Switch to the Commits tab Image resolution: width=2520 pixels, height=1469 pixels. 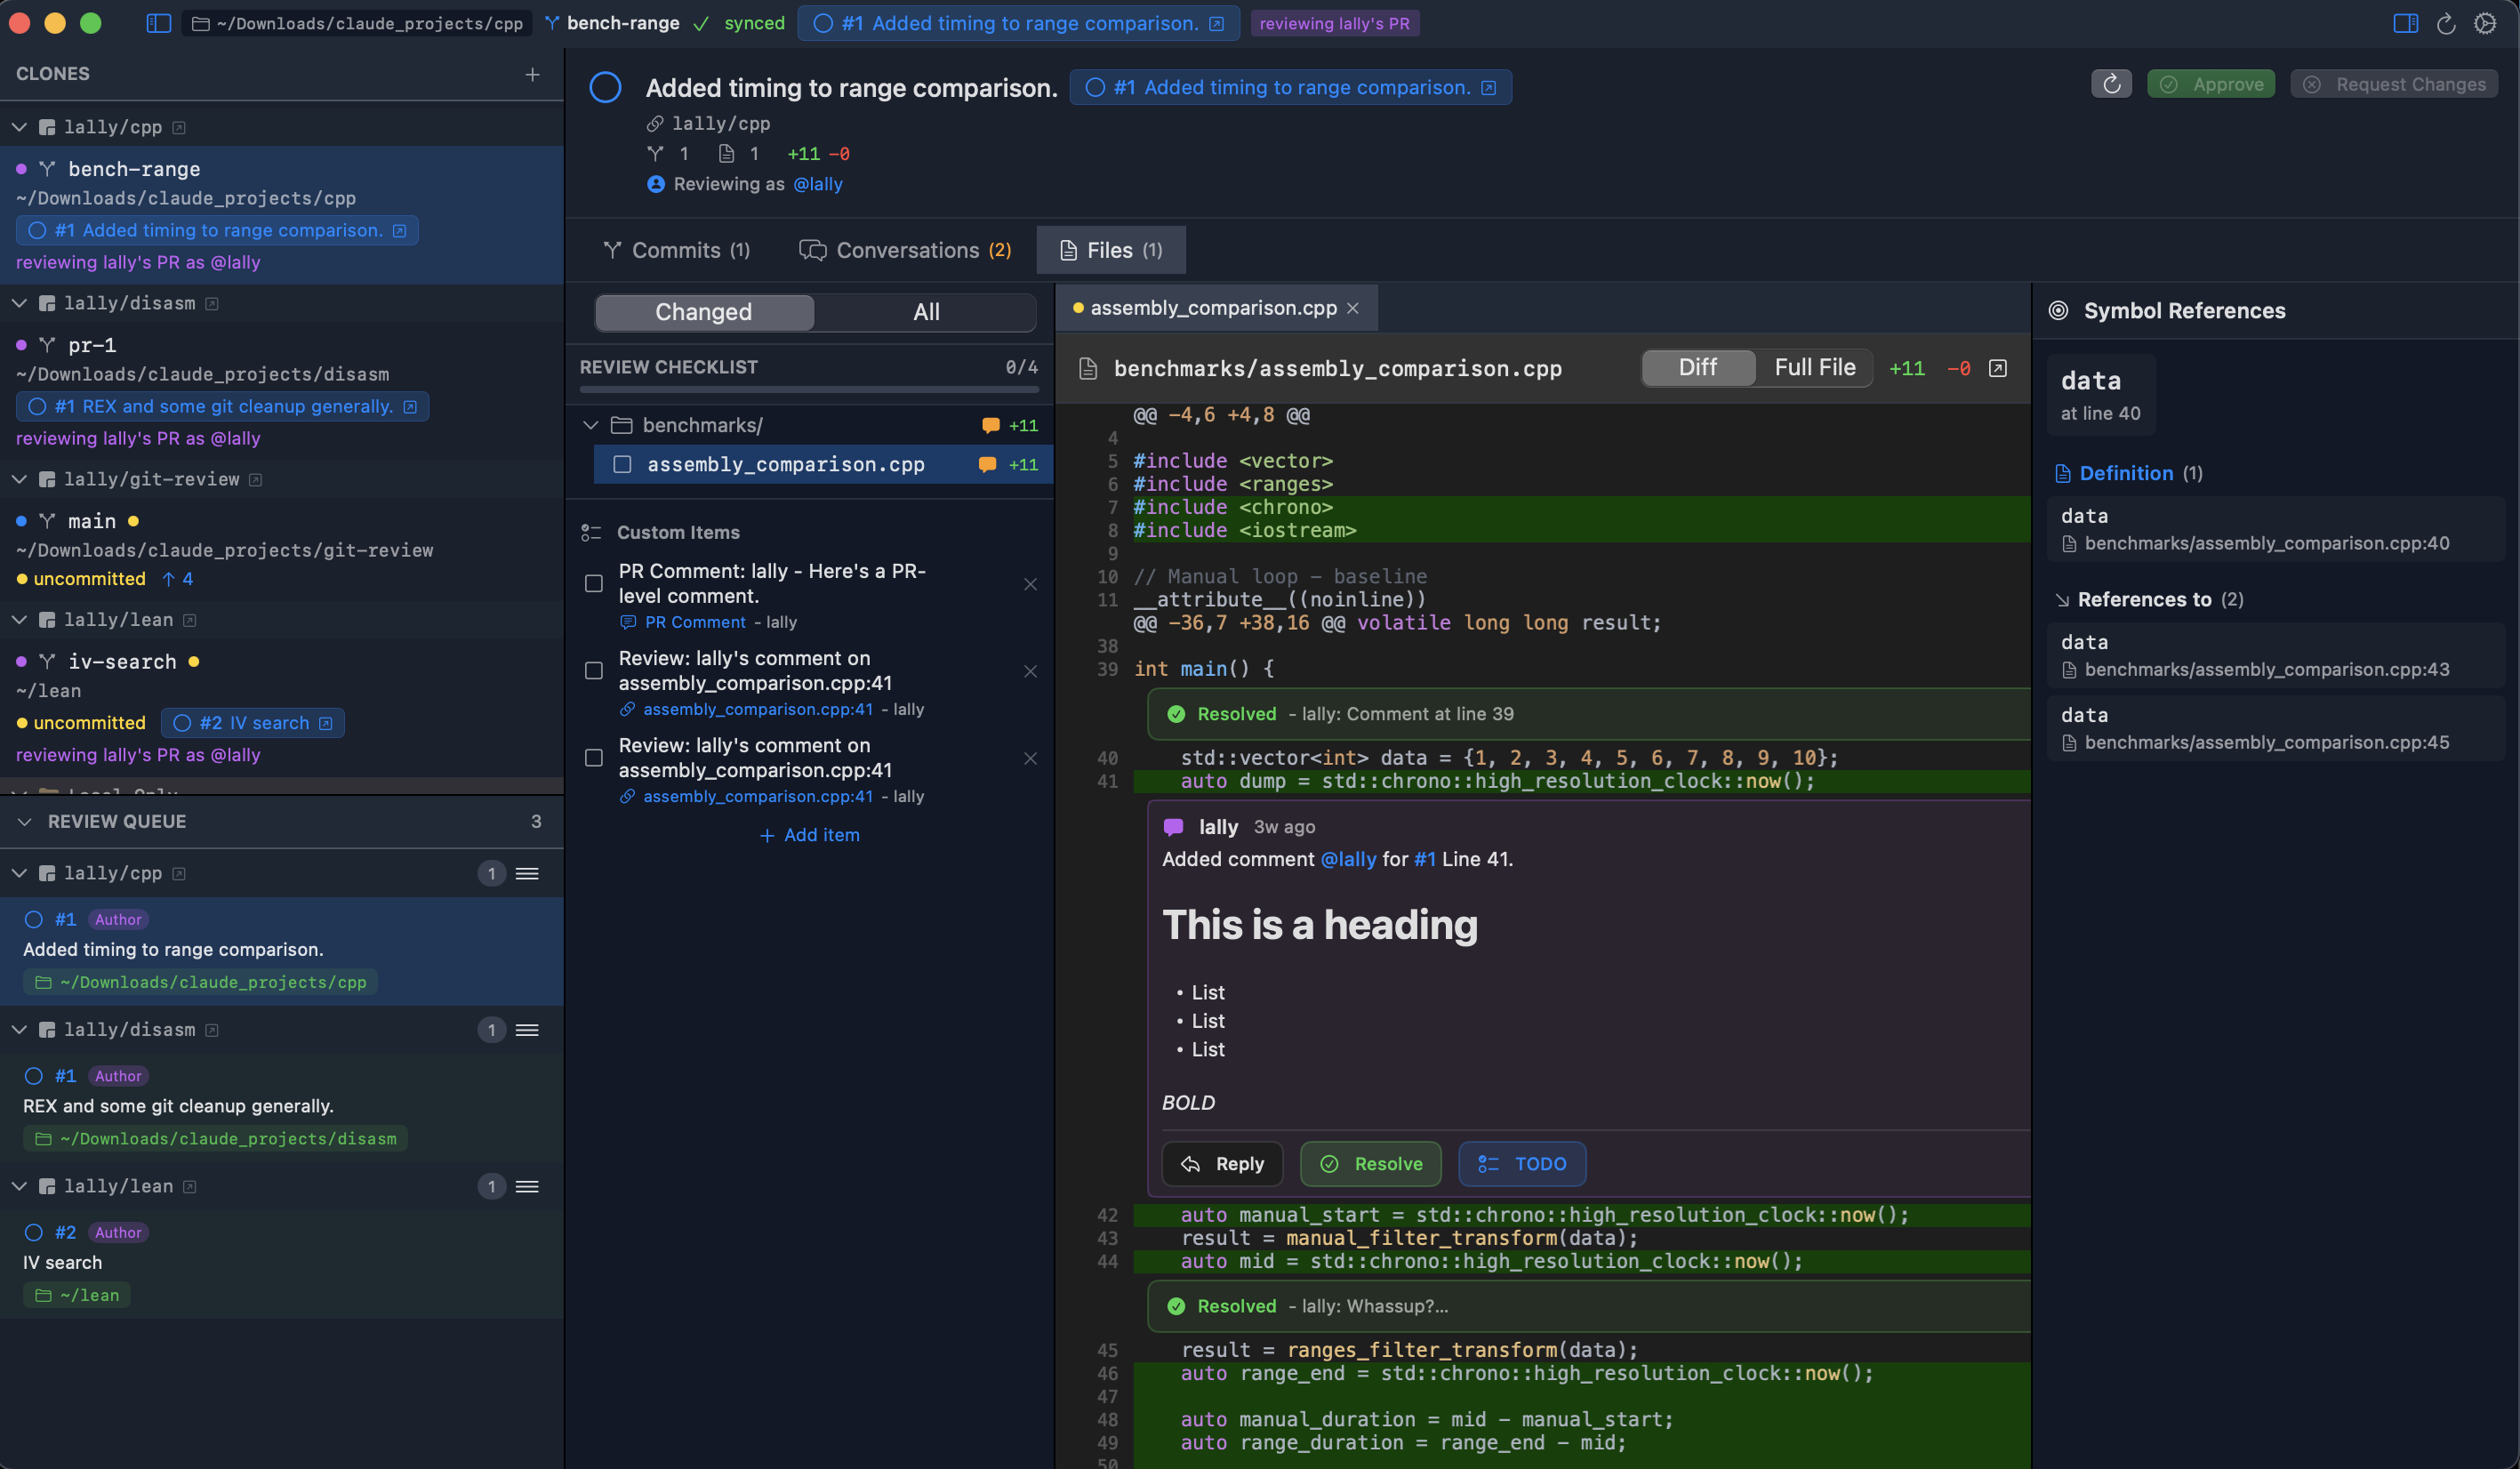(676, 250)
